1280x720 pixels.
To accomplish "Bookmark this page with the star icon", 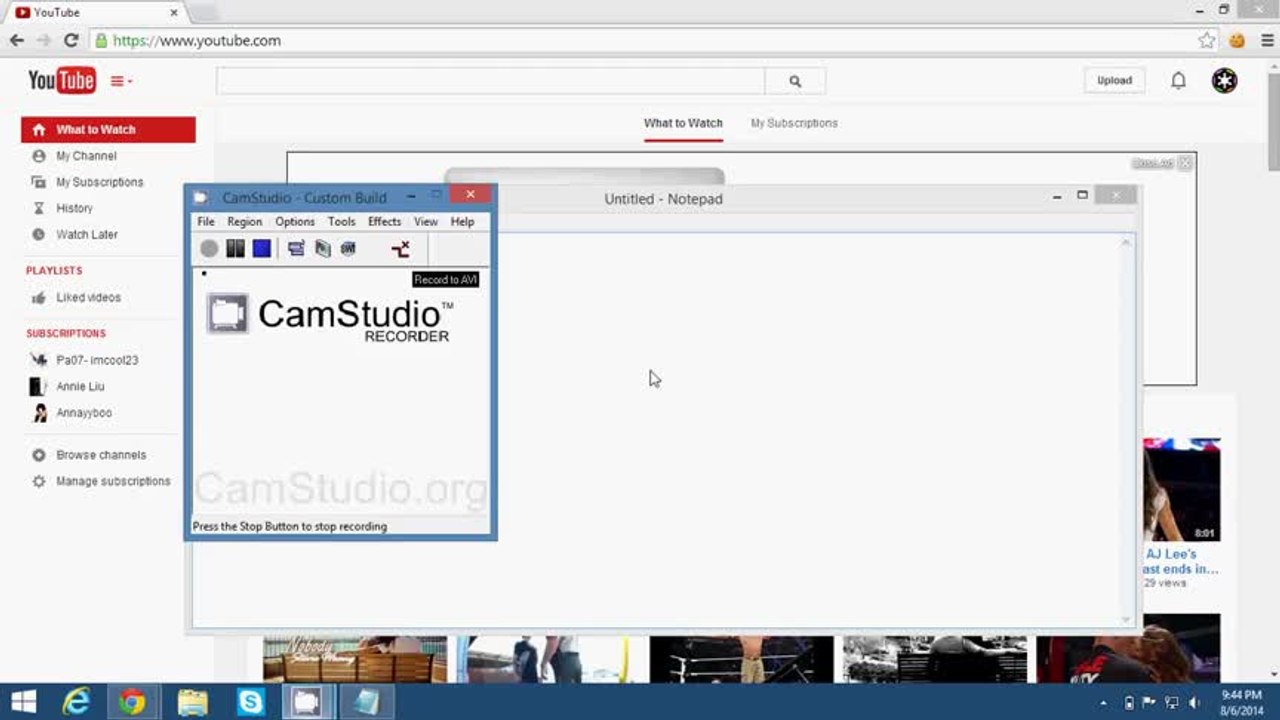I will 1207,41.
